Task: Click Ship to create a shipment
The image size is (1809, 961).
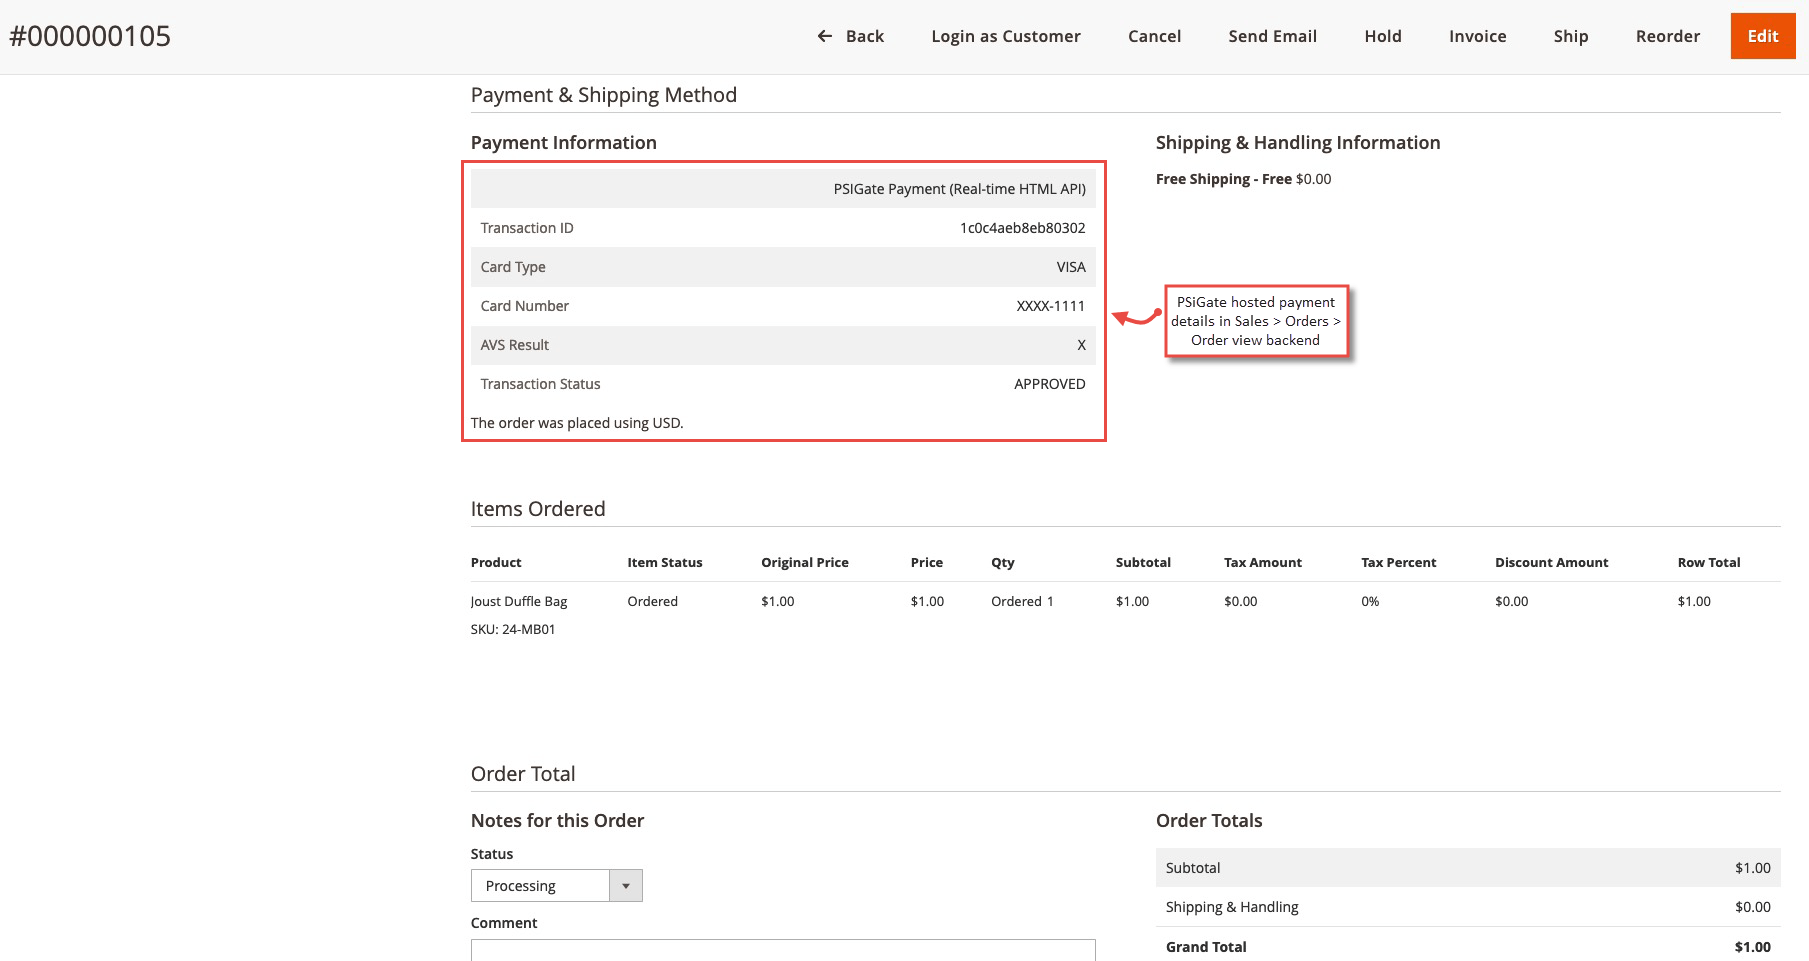Action: pyautogui.click(x=1570, y=36)
